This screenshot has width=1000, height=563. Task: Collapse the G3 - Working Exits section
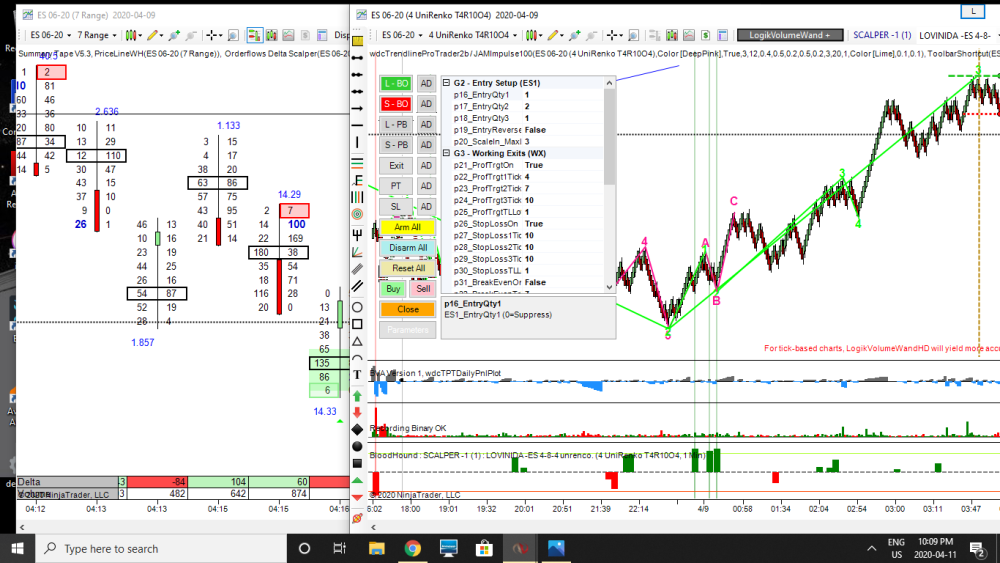click(x=447, y=153)
